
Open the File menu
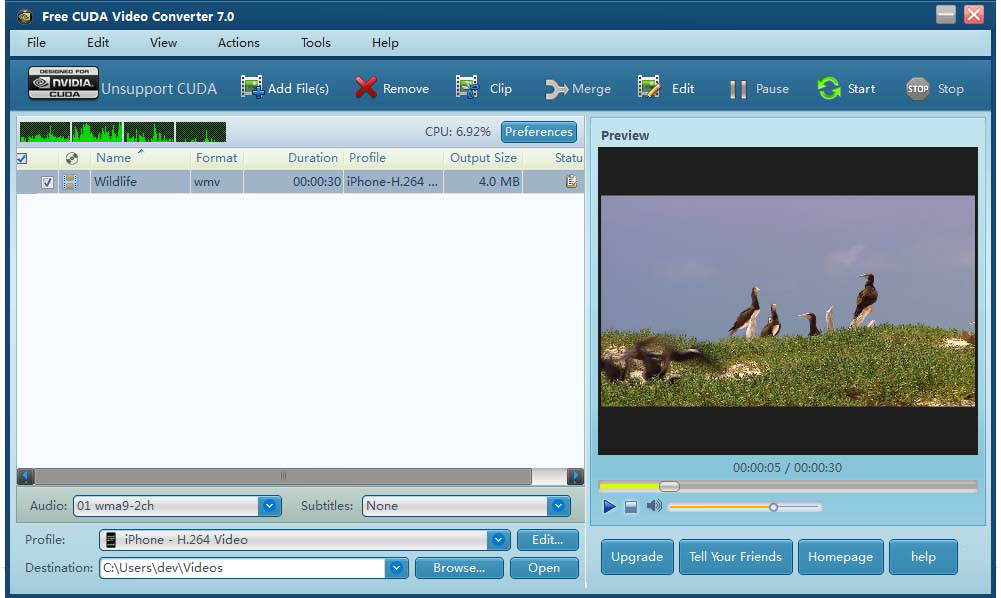coord(36,43)
